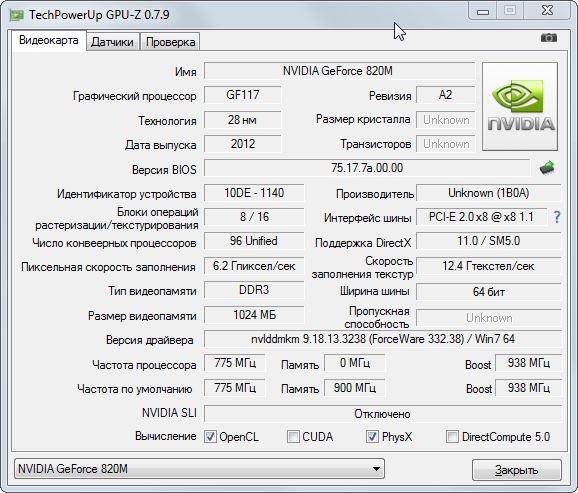The width and height of the screenshot is (578, 493).
Task: Click the Частота по умолчанию label
Action: [135, 389]
